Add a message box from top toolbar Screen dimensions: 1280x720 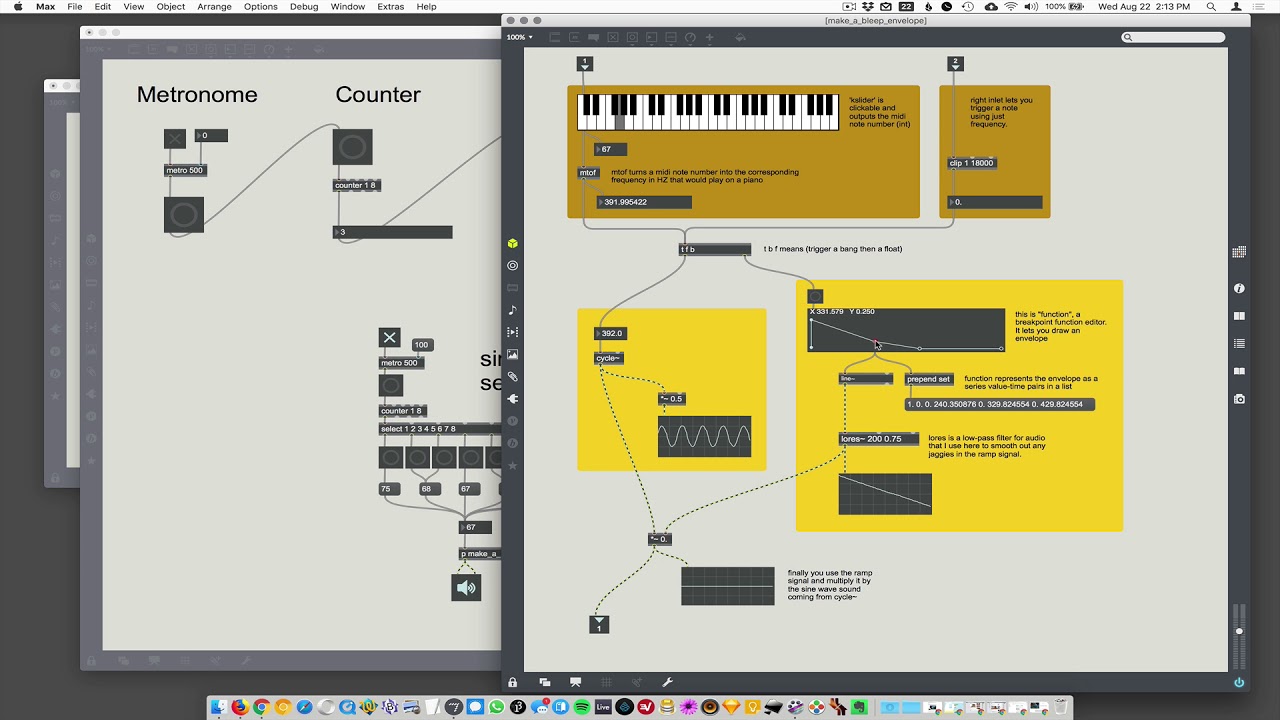coord(574,37)
